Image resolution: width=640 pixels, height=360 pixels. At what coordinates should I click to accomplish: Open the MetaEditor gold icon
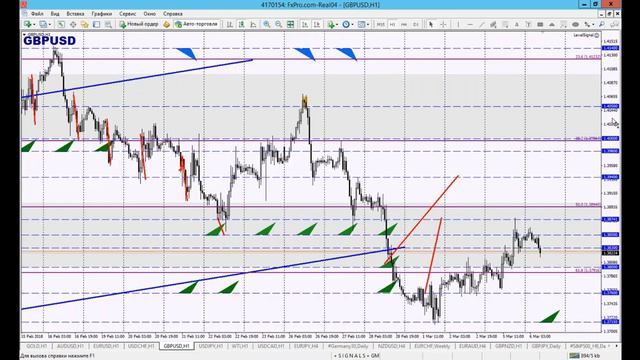coord(166,24)
